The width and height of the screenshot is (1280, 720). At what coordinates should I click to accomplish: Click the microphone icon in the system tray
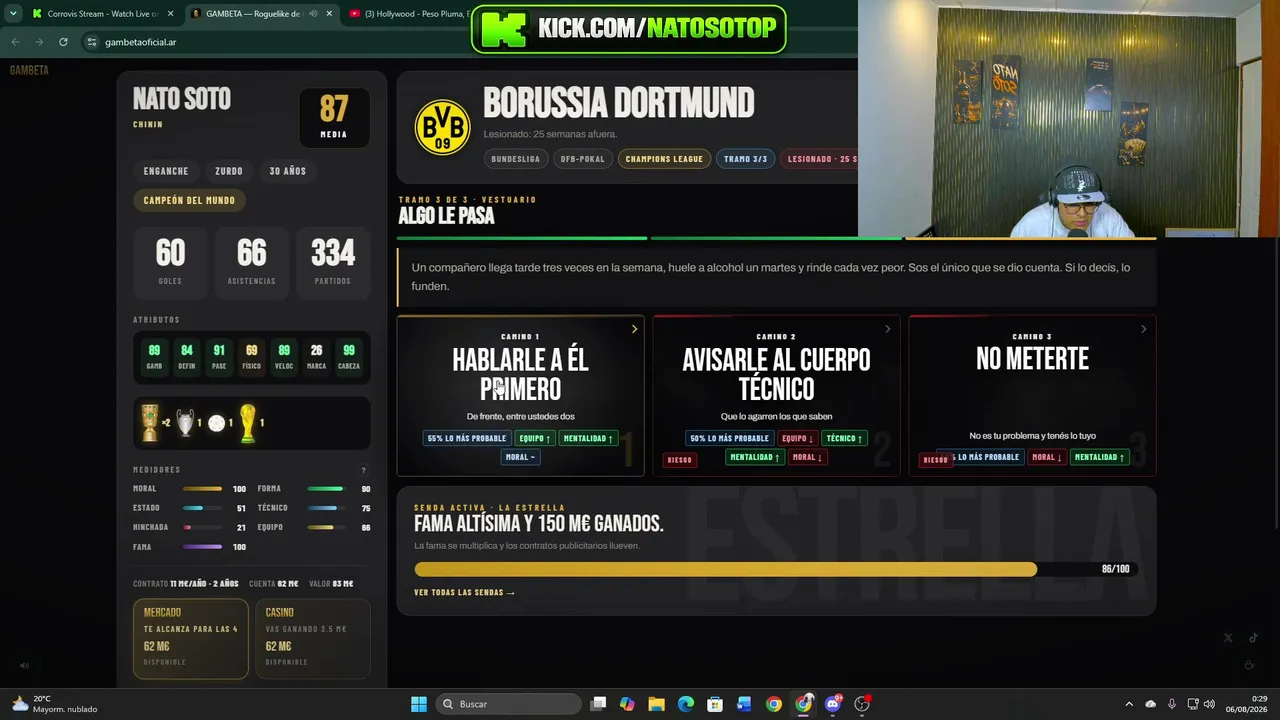click(1171, 704)
